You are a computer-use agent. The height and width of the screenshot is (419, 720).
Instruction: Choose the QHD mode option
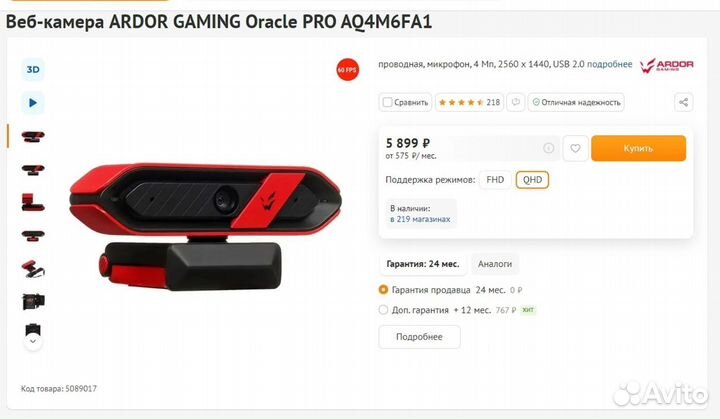(532, 180)
